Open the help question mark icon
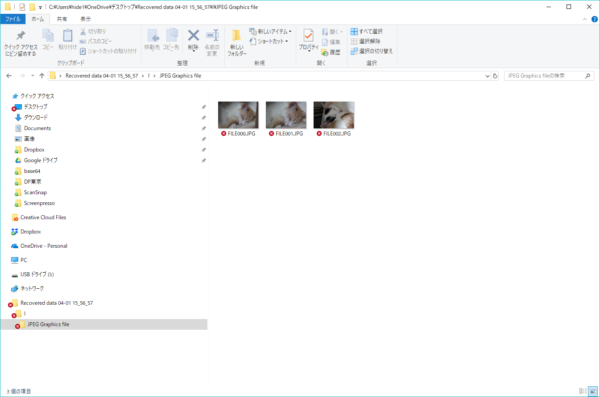Image resolution: width=600 pixels, height=397 pixels. [x=594, y=19]
